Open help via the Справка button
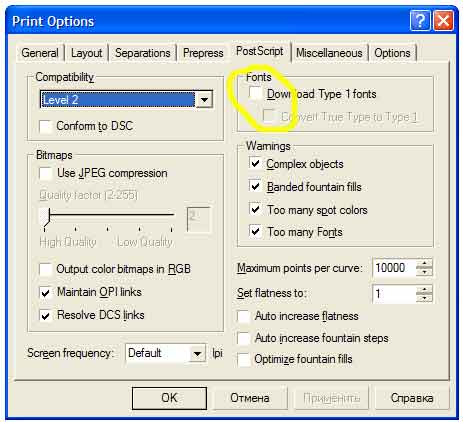 (x=412, y=398)
